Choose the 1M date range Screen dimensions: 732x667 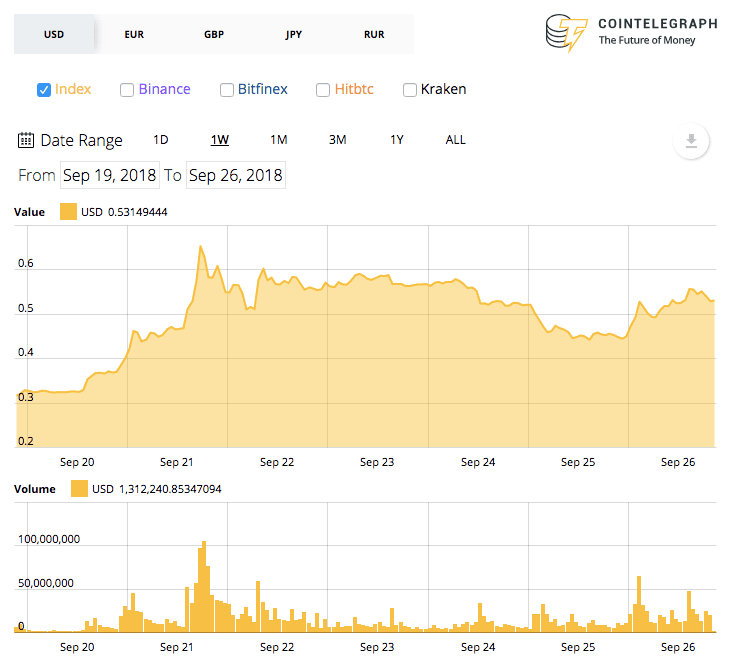(279, 140)
